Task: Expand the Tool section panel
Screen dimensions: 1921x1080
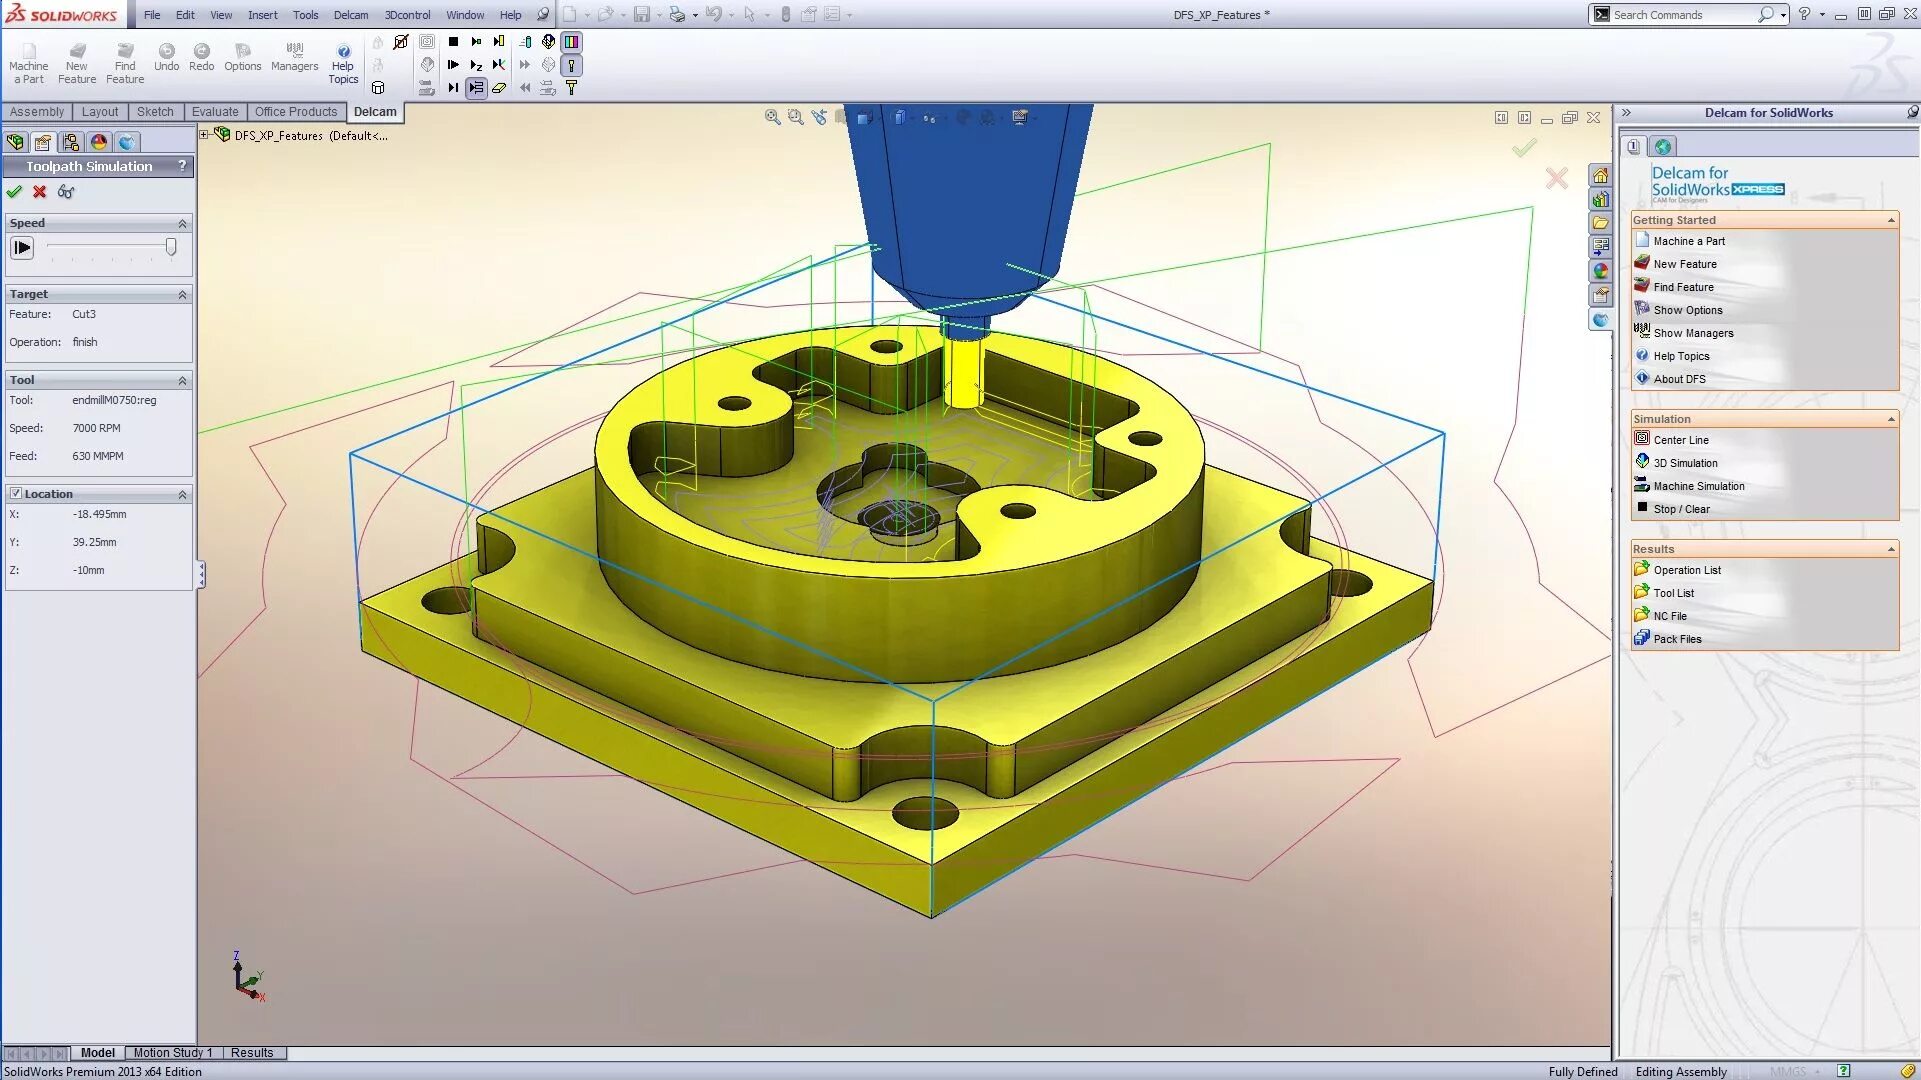Action: point(182,380)
